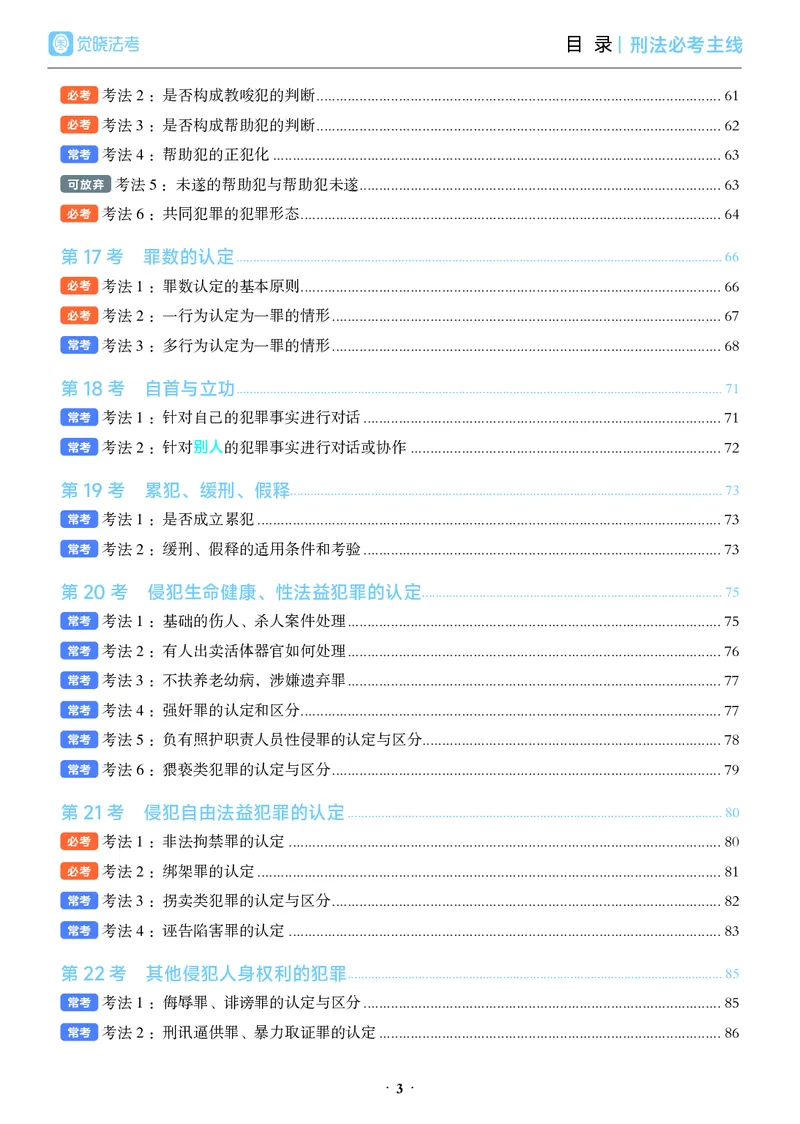
Task: Click the 常考 badge beside 猥亵类犯罪的认定与区分
Action: click(x=79, y=770)
